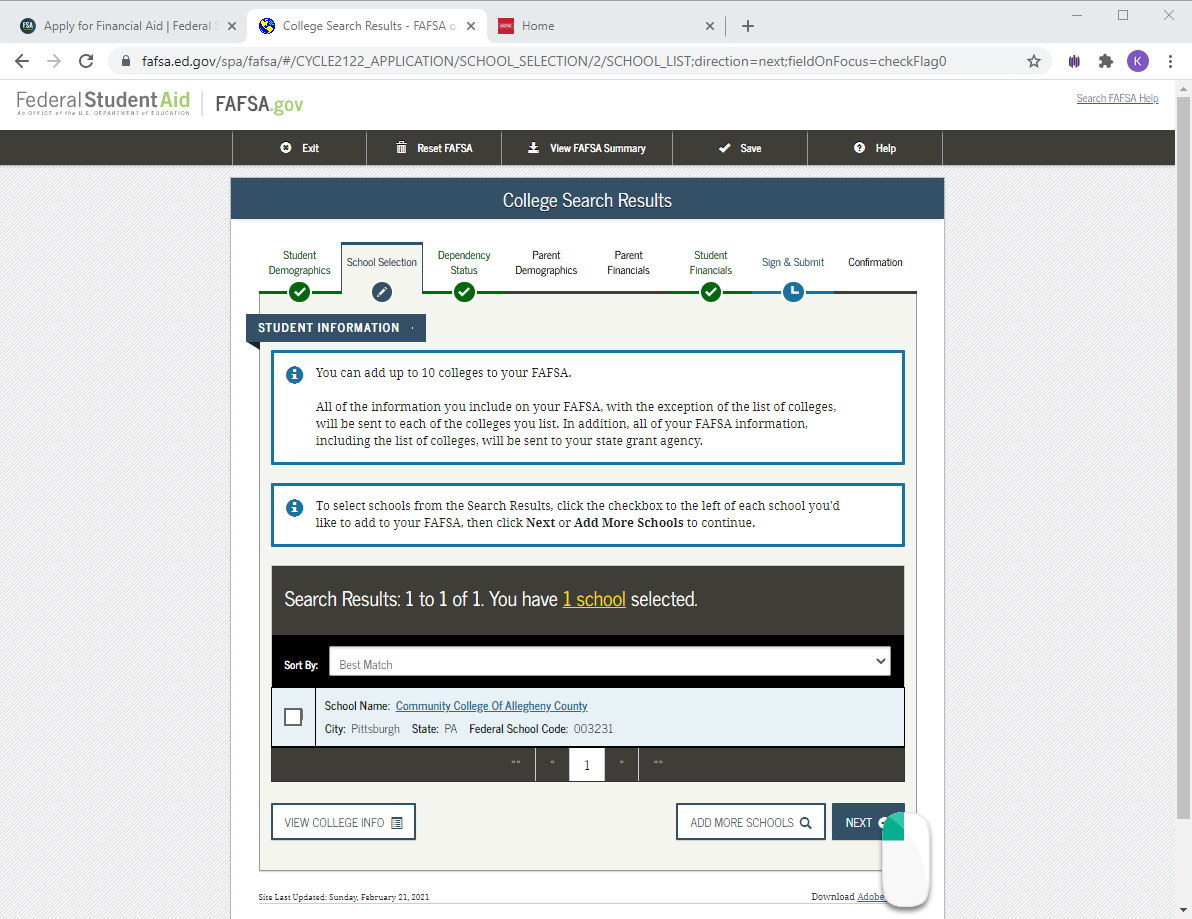Image resolution: width=1192 pixels, height=919 pixels.
Task: Click the info icon beside 10 colleges note
Action: (x=294, y=375)
